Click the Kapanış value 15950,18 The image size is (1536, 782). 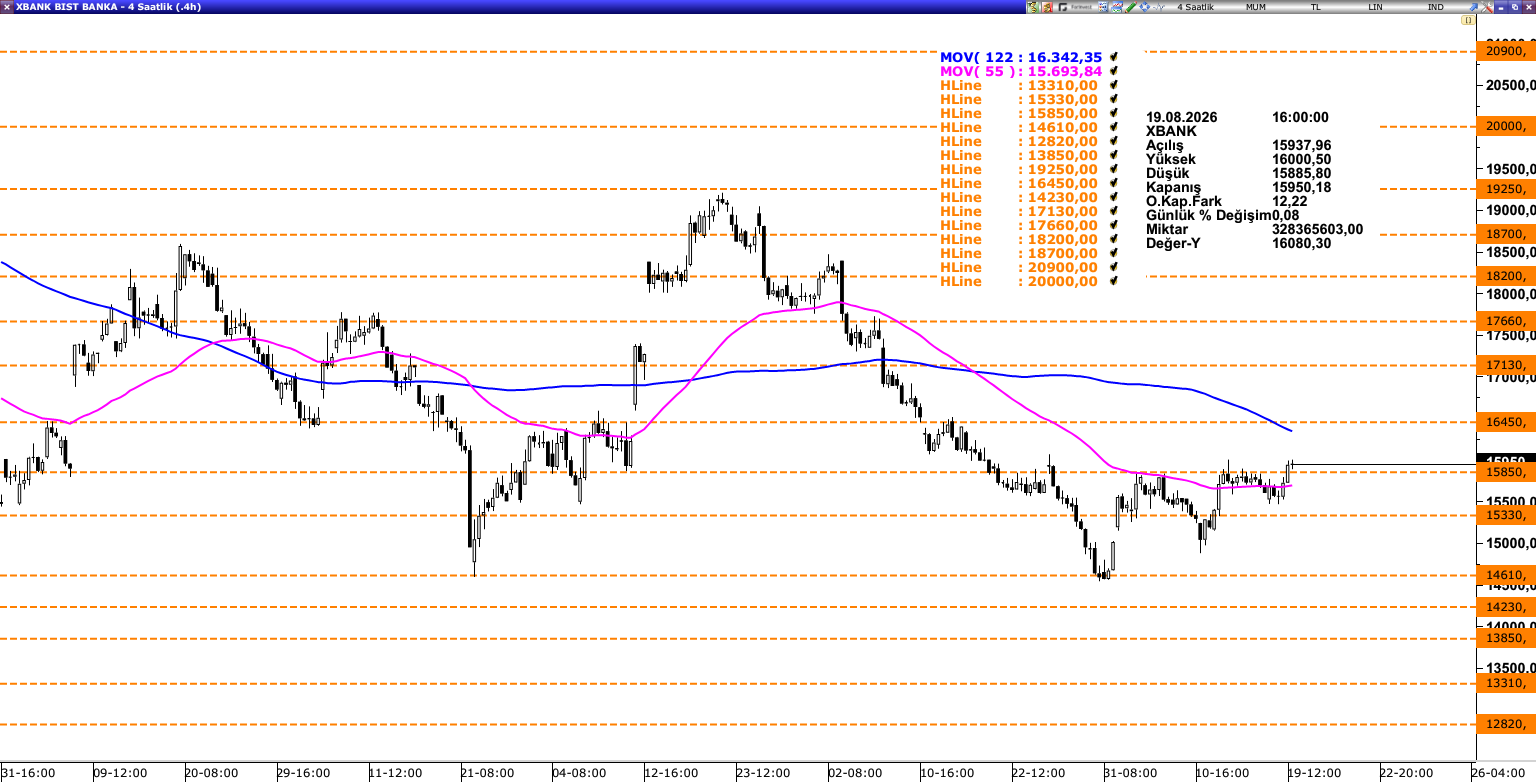point(1301,187)
